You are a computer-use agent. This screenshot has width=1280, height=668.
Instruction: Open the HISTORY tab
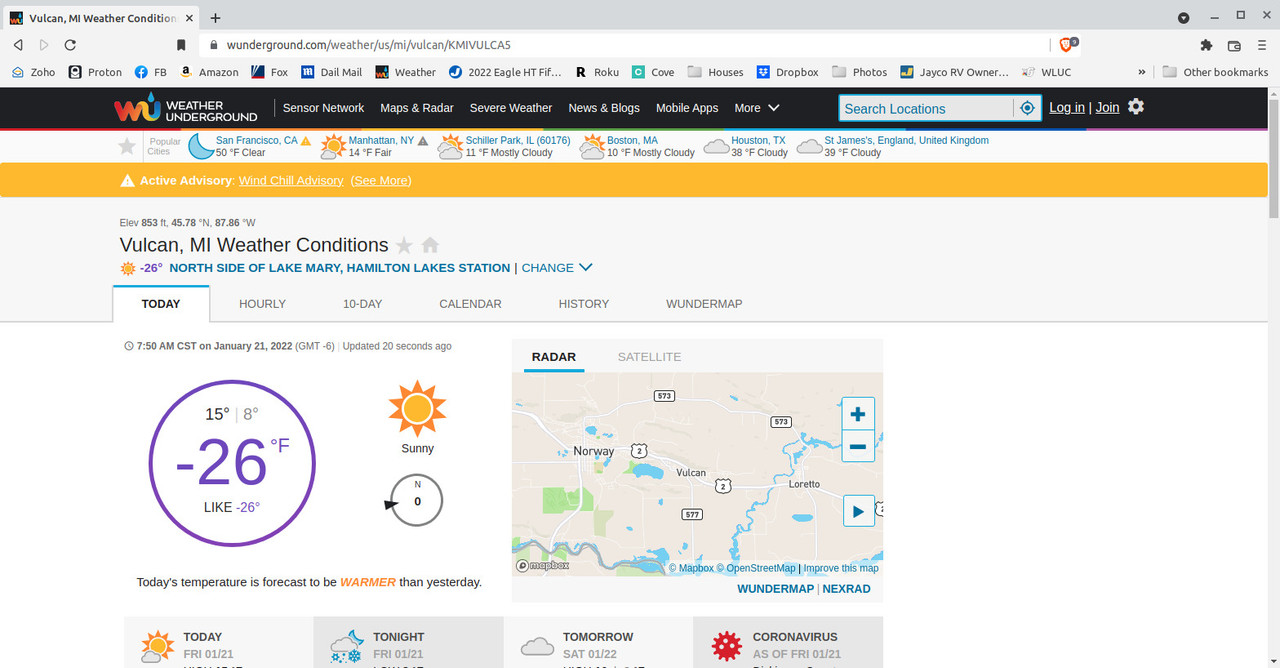point(584,304)
